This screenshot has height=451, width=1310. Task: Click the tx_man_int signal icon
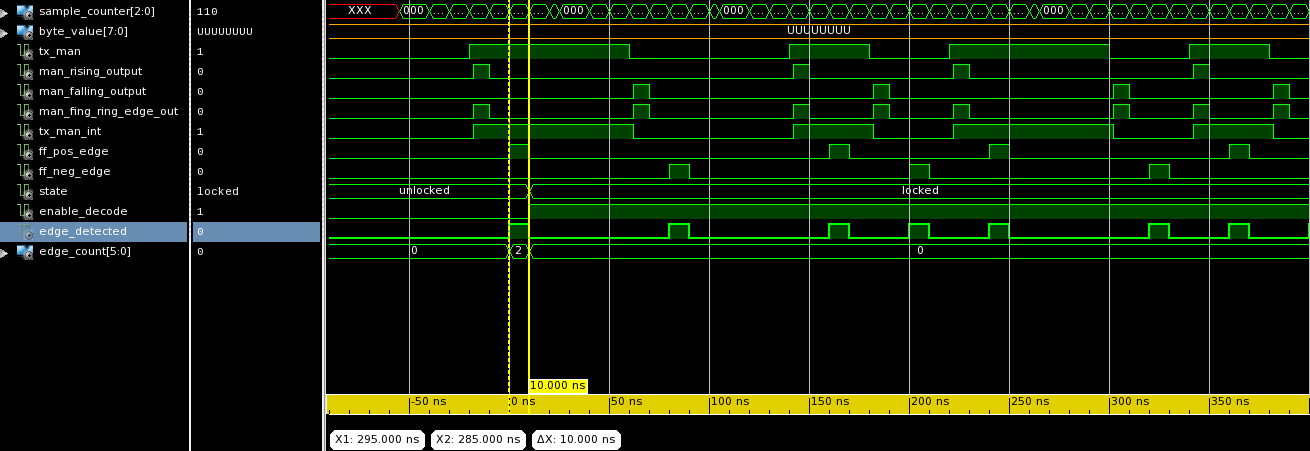pos(25,131)
